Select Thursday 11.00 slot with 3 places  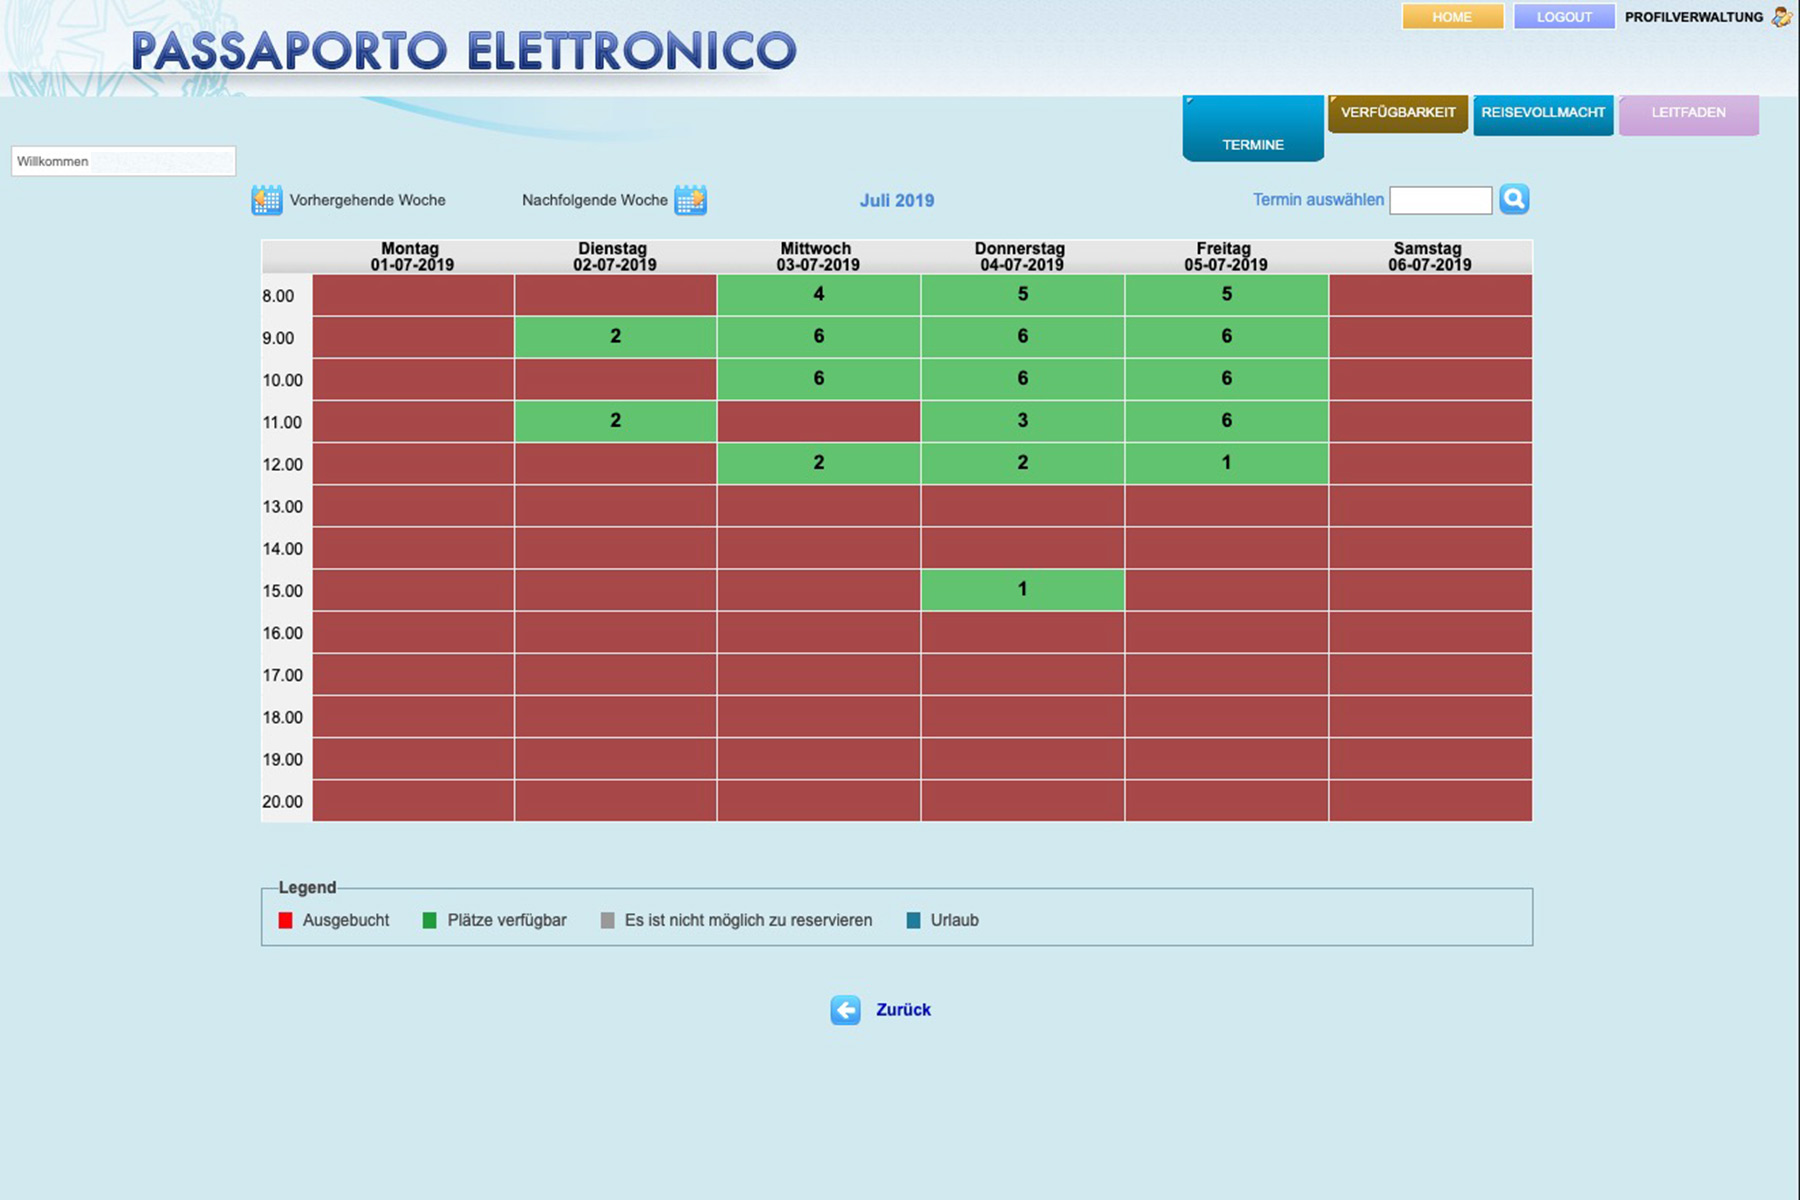point(1022,421)
